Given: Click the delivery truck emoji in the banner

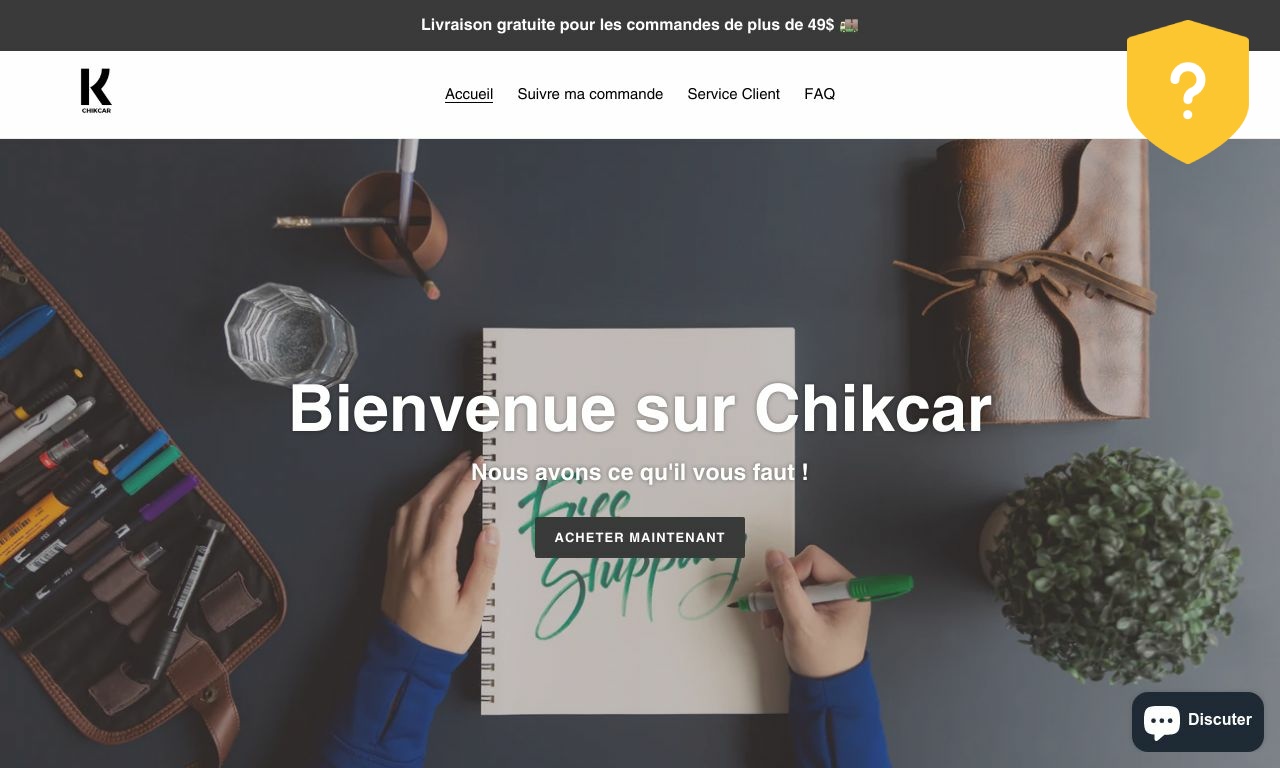Looking at the screenshot, I should tap(849, 25).
